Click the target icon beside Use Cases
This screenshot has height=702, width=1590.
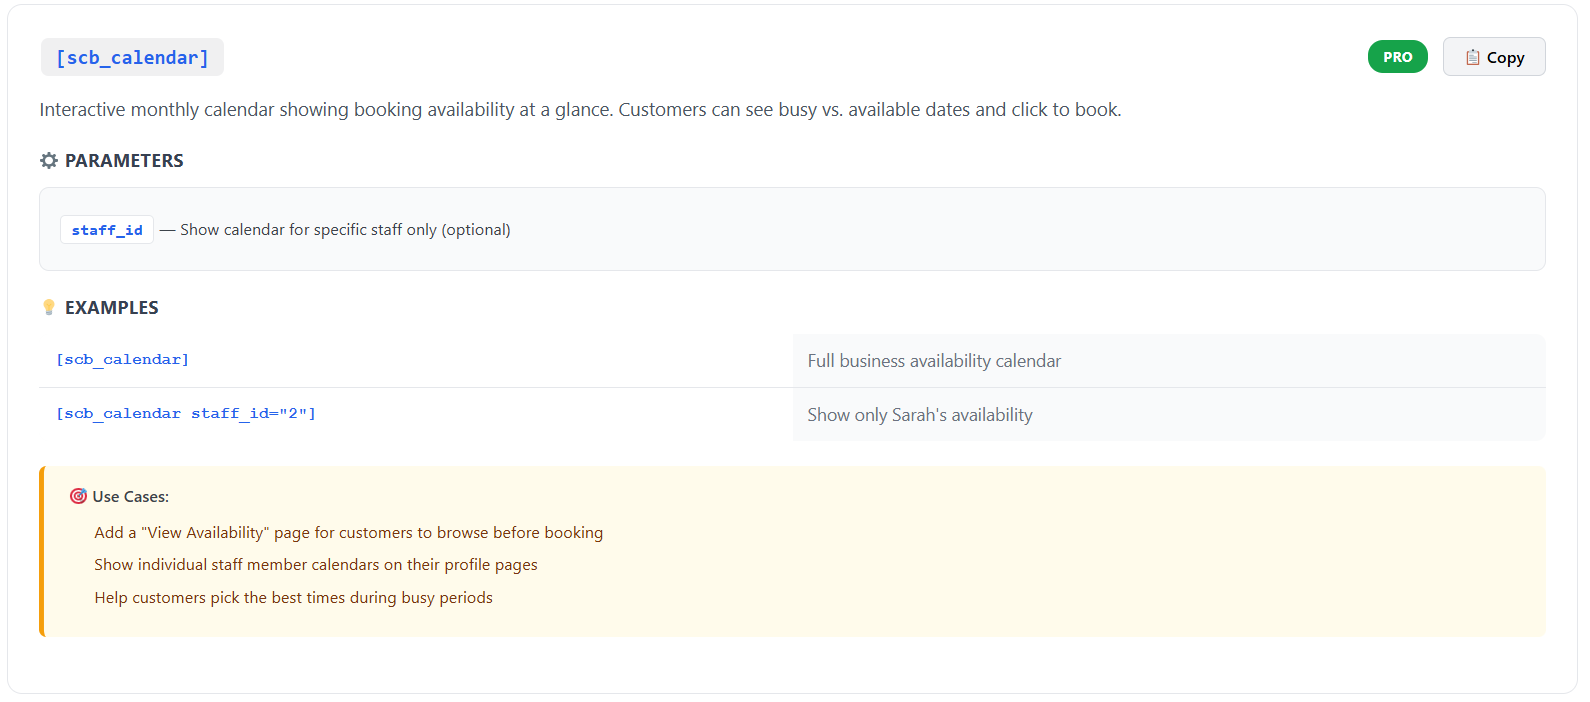(78, 496)
